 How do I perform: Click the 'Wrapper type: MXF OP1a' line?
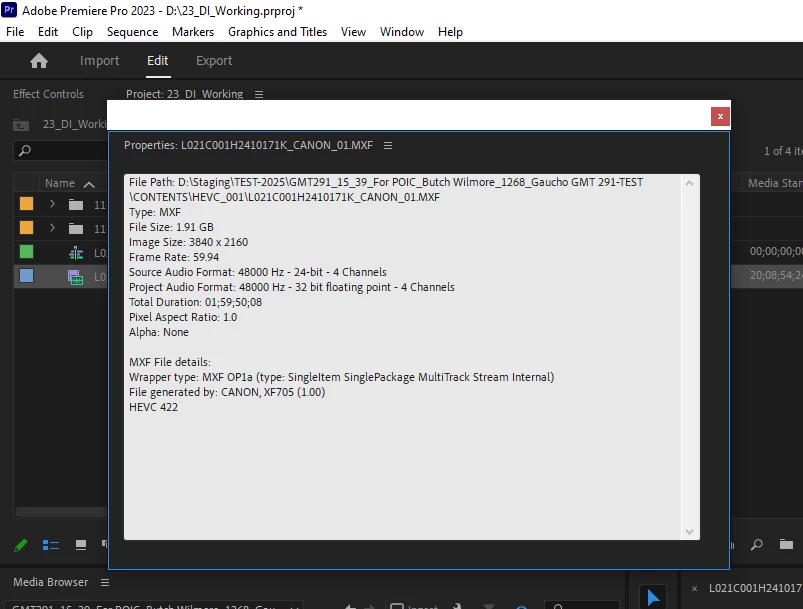[x=342, y=377]
